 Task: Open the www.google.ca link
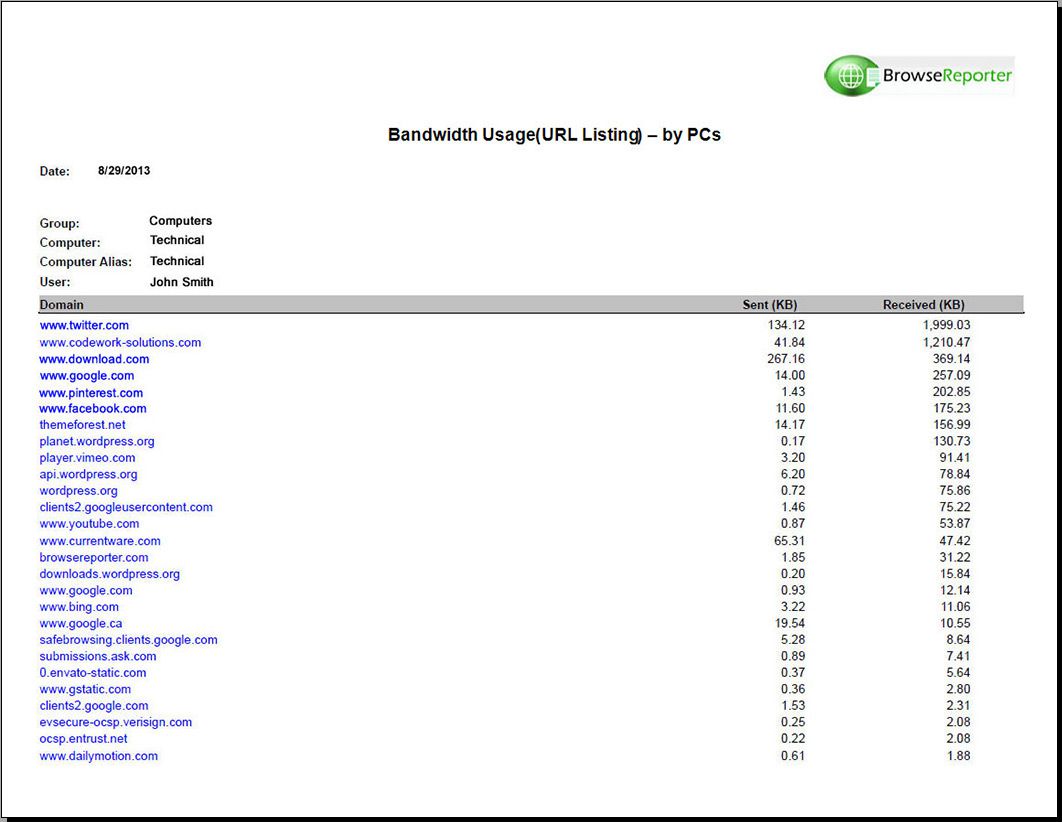pyautogui.click(x=81, y=623)
